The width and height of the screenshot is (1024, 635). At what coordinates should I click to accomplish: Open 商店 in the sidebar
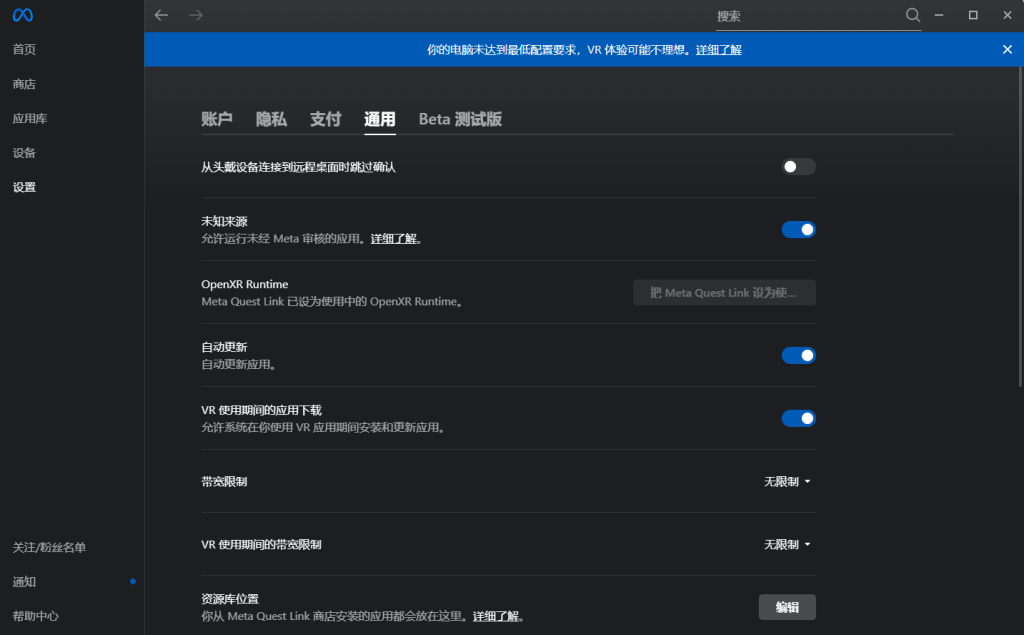click(x=24, y=84)
